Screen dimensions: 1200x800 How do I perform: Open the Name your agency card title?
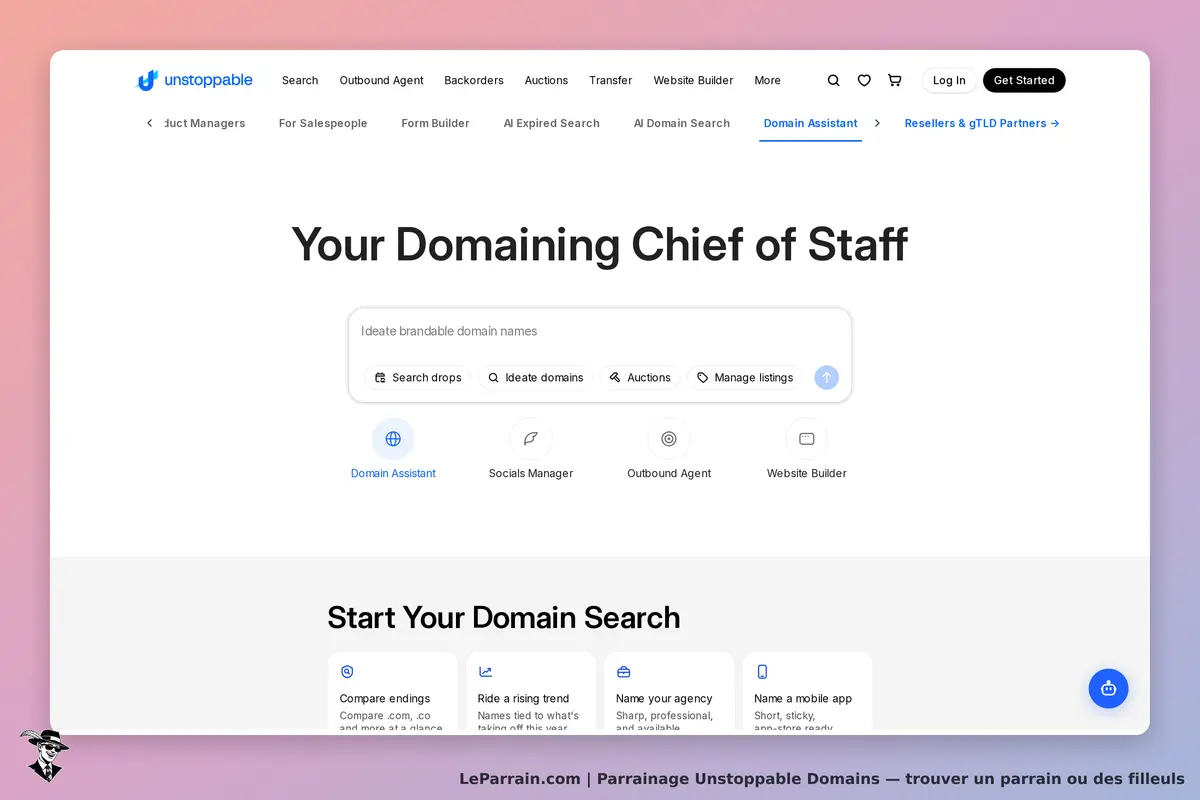[664, 698]
